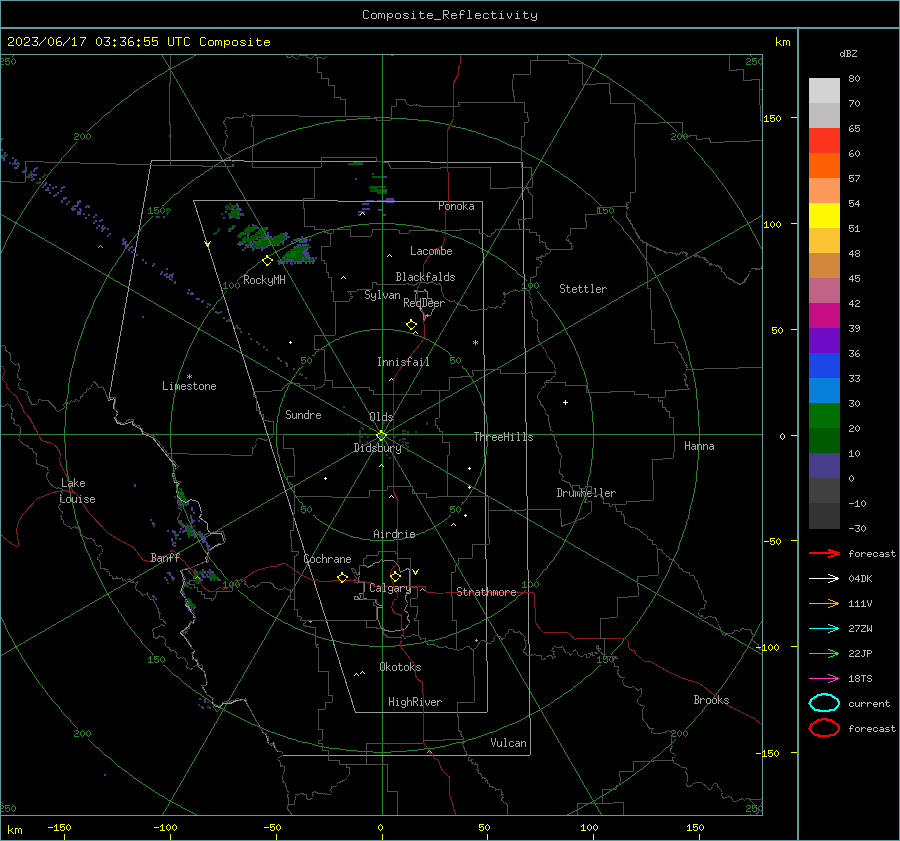Click the white asterisk above Limestone
The image size is (900, 841).
(189, 377)
